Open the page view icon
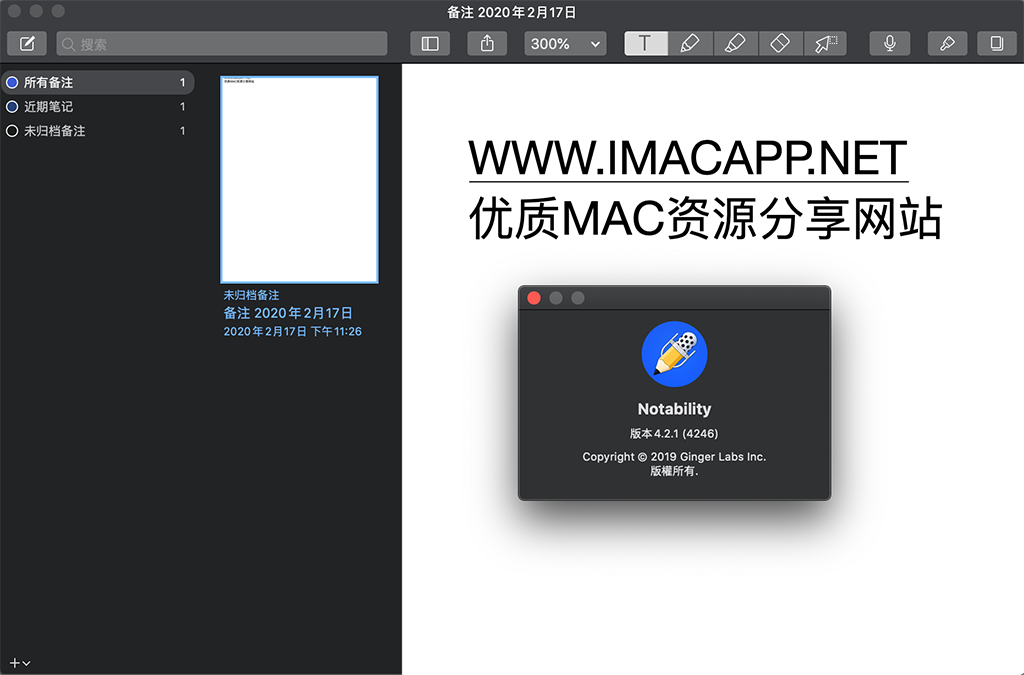Viewport: 1024px width, 675px height. click(997, 44)
